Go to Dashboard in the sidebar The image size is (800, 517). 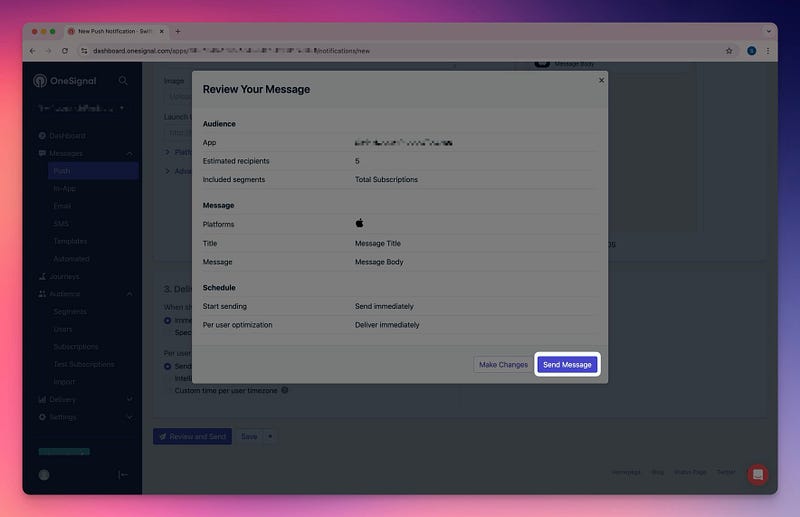coord(67,136)
